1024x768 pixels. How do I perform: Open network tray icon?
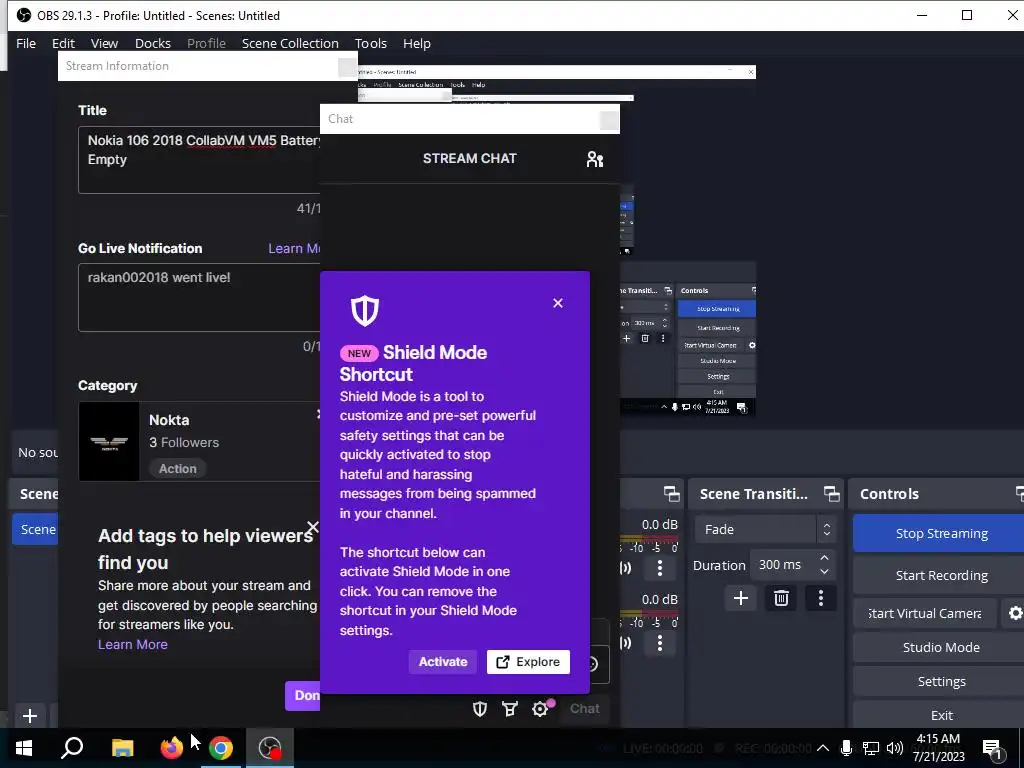point(871,748)
